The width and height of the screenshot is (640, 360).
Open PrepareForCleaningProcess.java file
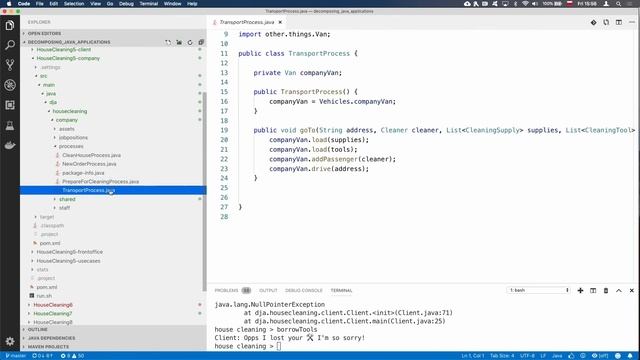pos(100,181)
